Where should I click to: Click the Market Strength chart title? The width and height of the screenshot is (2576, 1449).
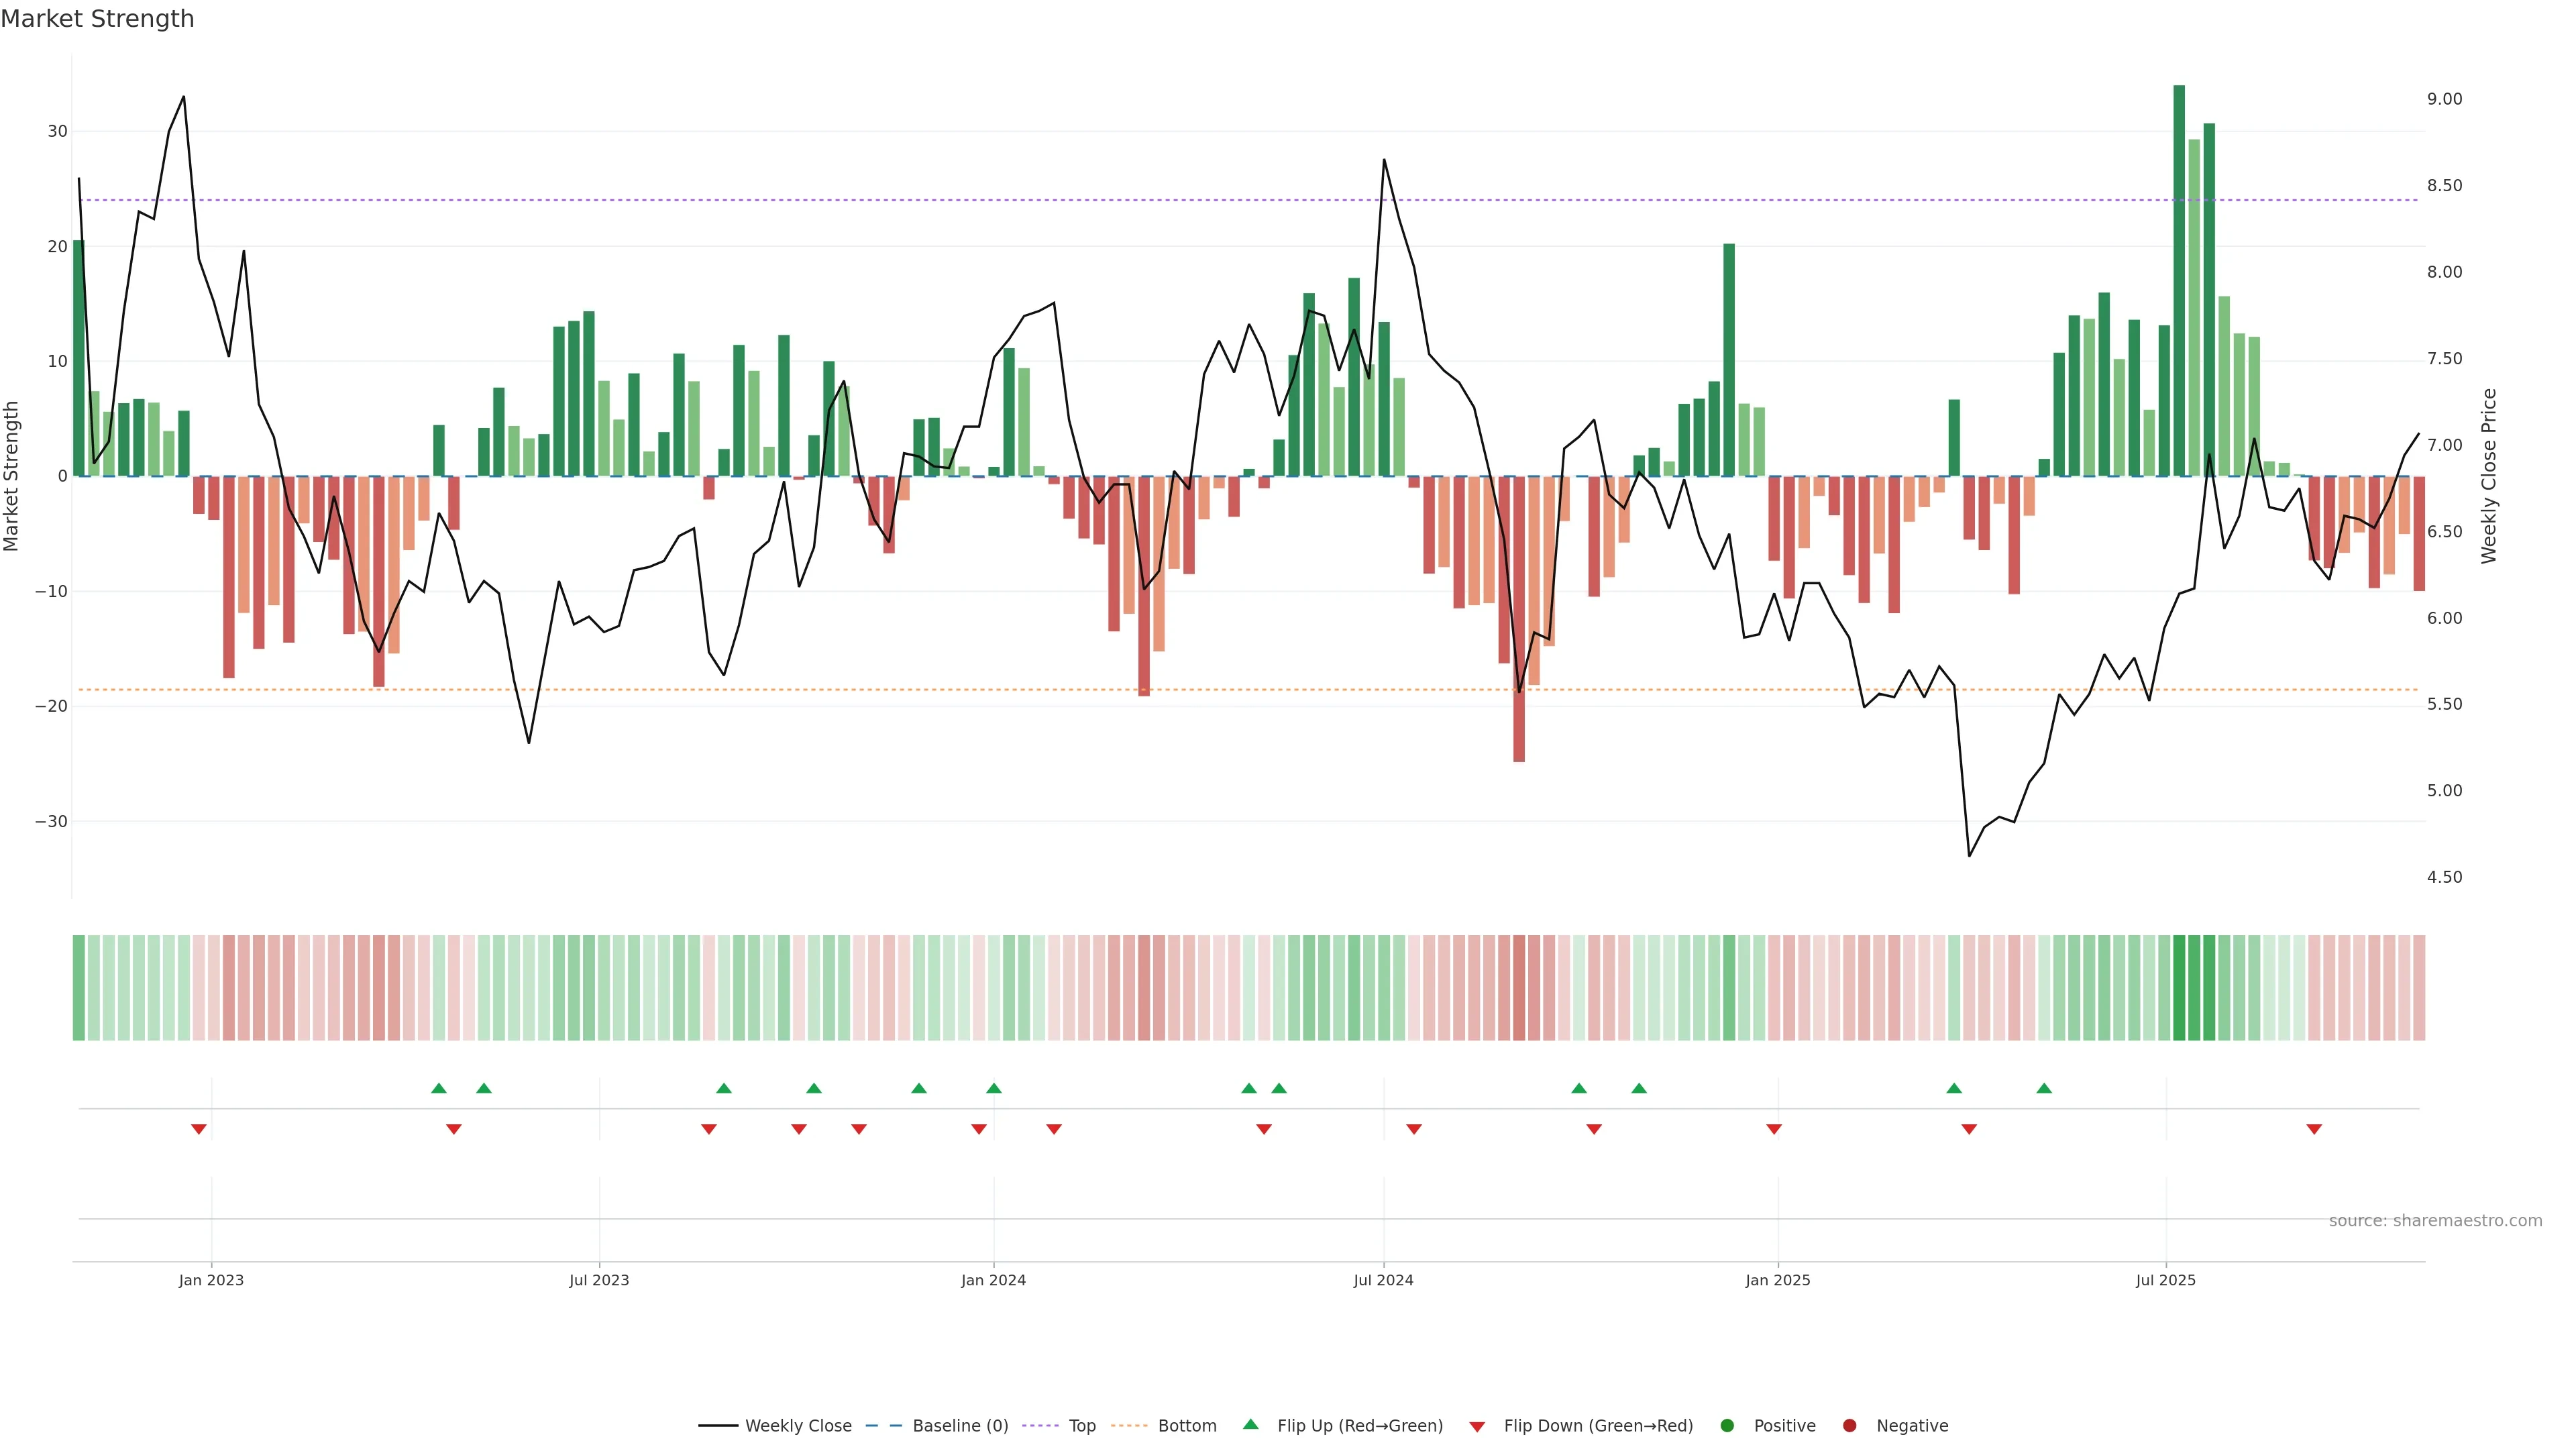click(x=98, y=19)
